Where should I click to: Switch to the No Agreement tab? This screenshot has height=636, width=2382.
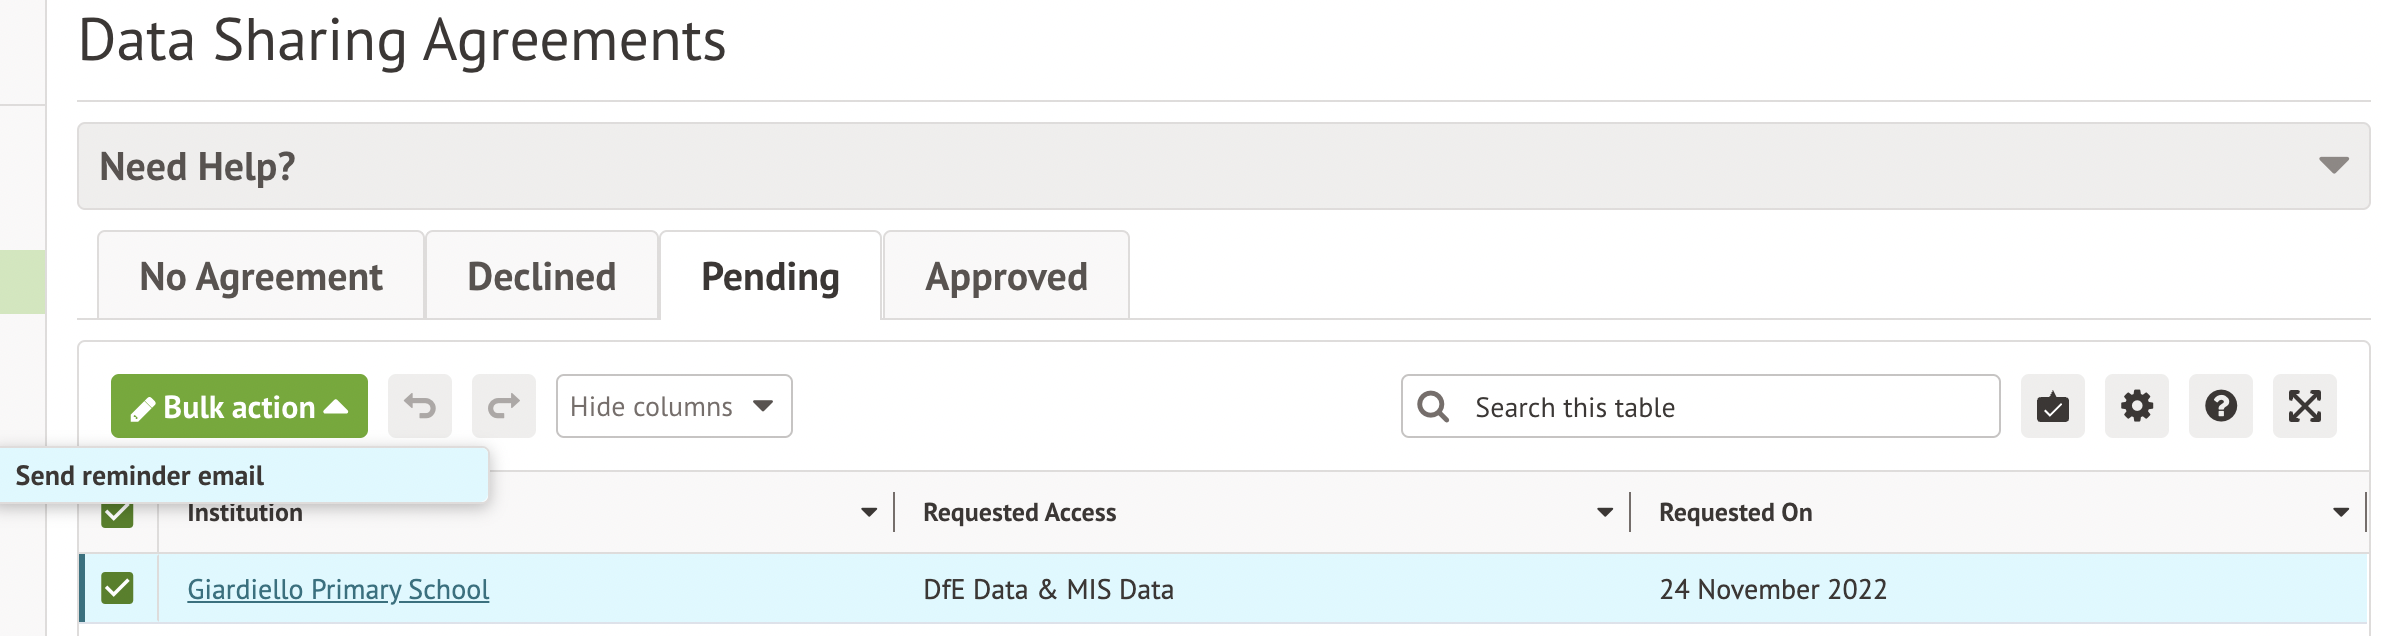(261, 277)
